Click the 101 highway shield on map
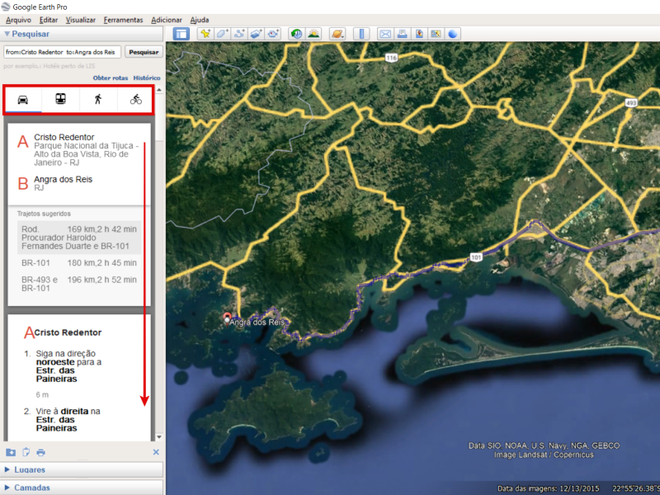The image size is (660, 495). 476,257
